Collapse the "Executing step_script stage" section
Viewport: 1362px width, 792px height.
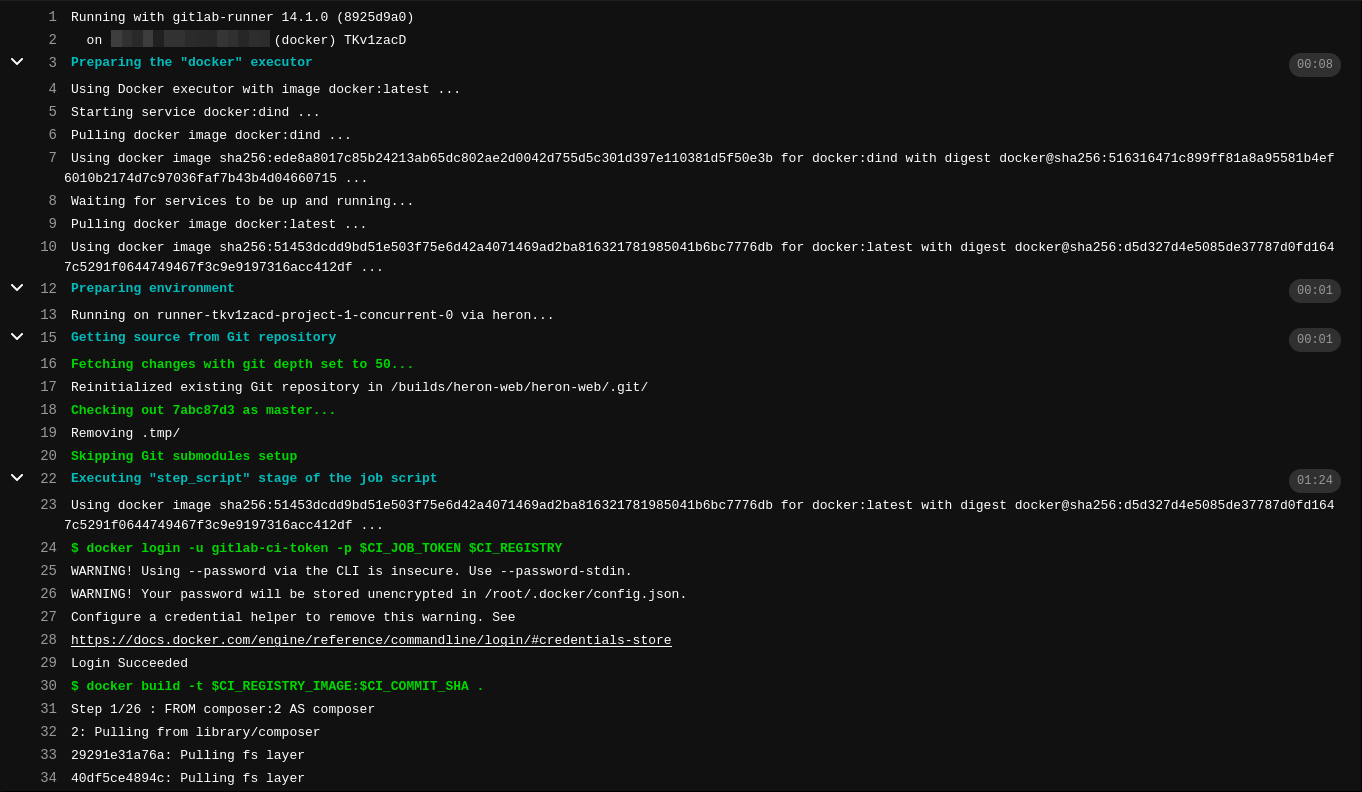[16, 478]
